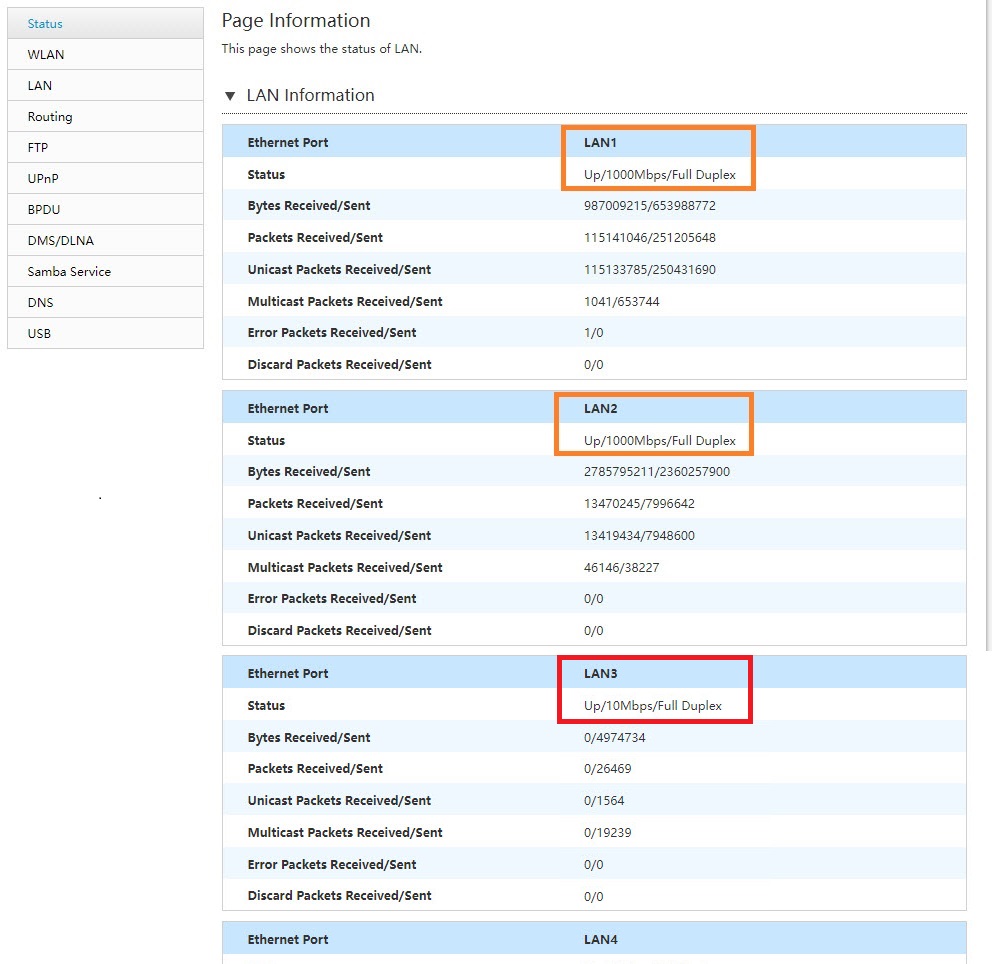
Task: Click the value 46146/38227
Action: click(621, 568)
